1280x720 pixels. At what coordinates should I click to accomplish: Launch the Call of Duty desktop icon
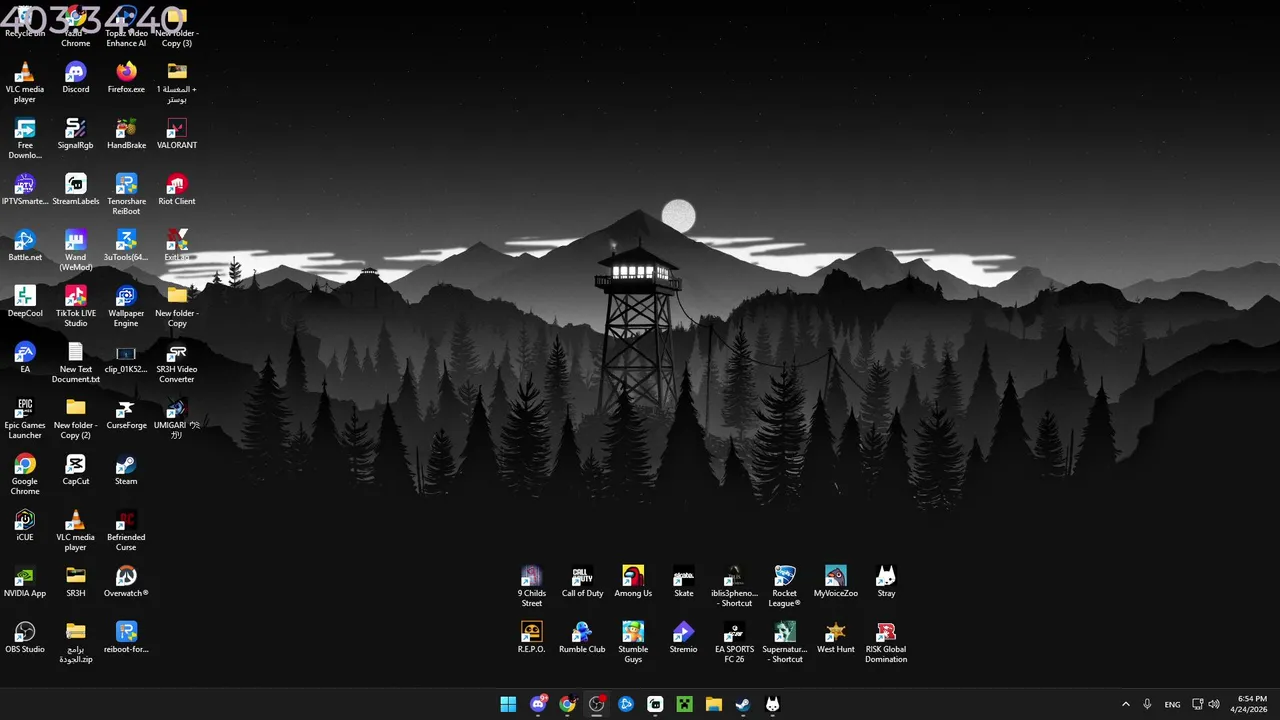click(x=582, y=582)
